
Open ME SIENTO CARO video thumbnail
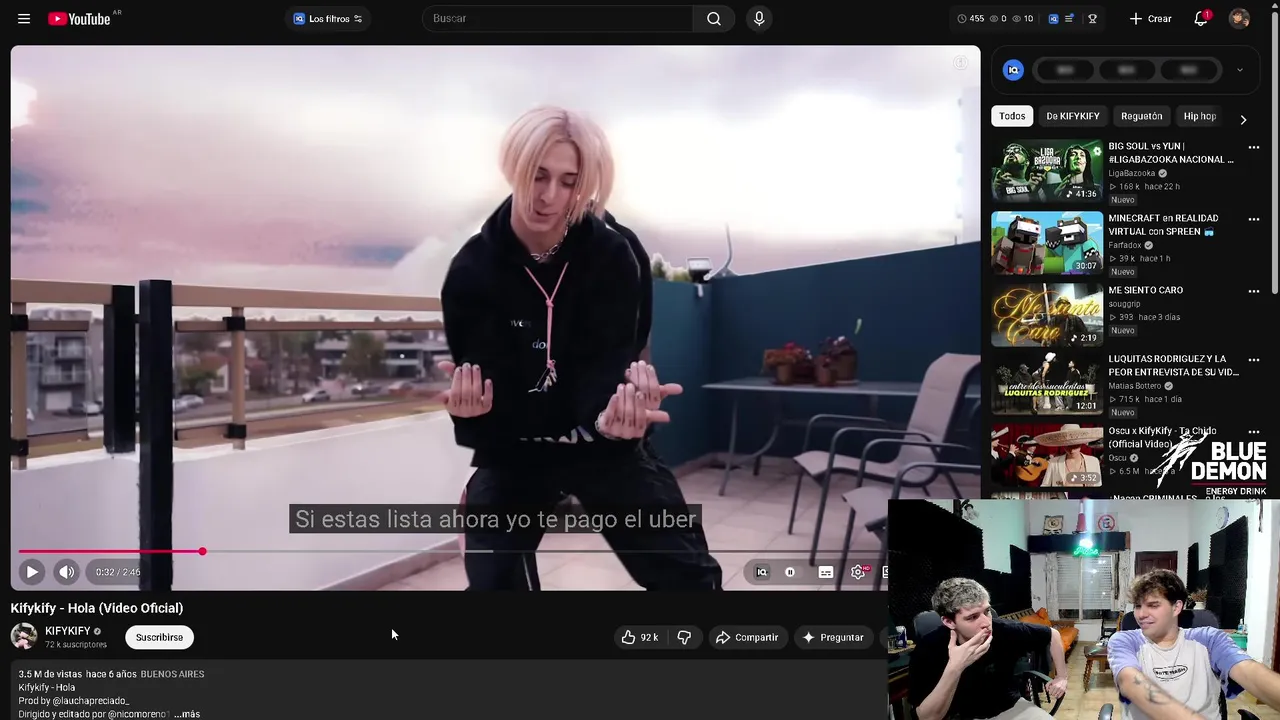point(1047,314)
